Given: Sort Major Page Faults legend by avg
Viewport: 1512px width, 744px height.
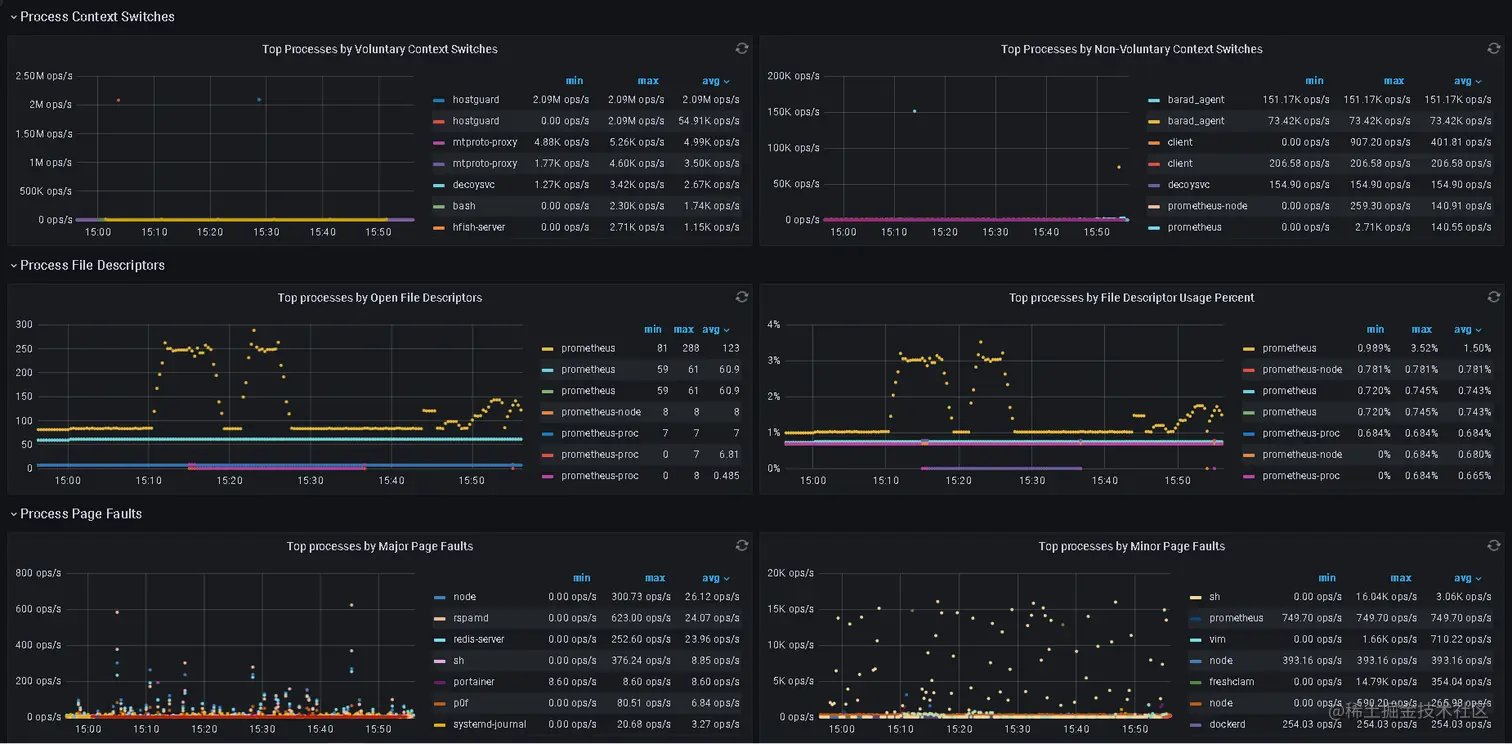Looking at the screenshot, I should click(x=716, y=578).
